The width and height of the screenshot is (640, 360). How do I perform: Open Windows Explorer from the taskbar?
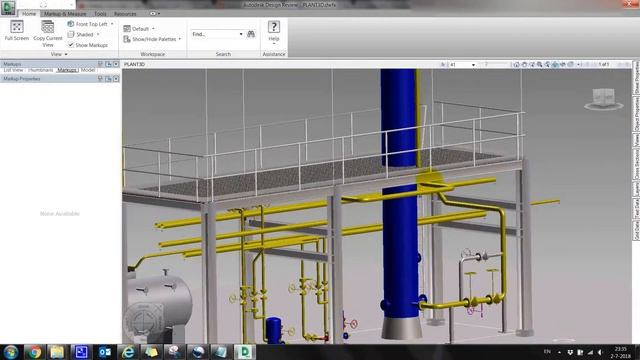point(58,352)
